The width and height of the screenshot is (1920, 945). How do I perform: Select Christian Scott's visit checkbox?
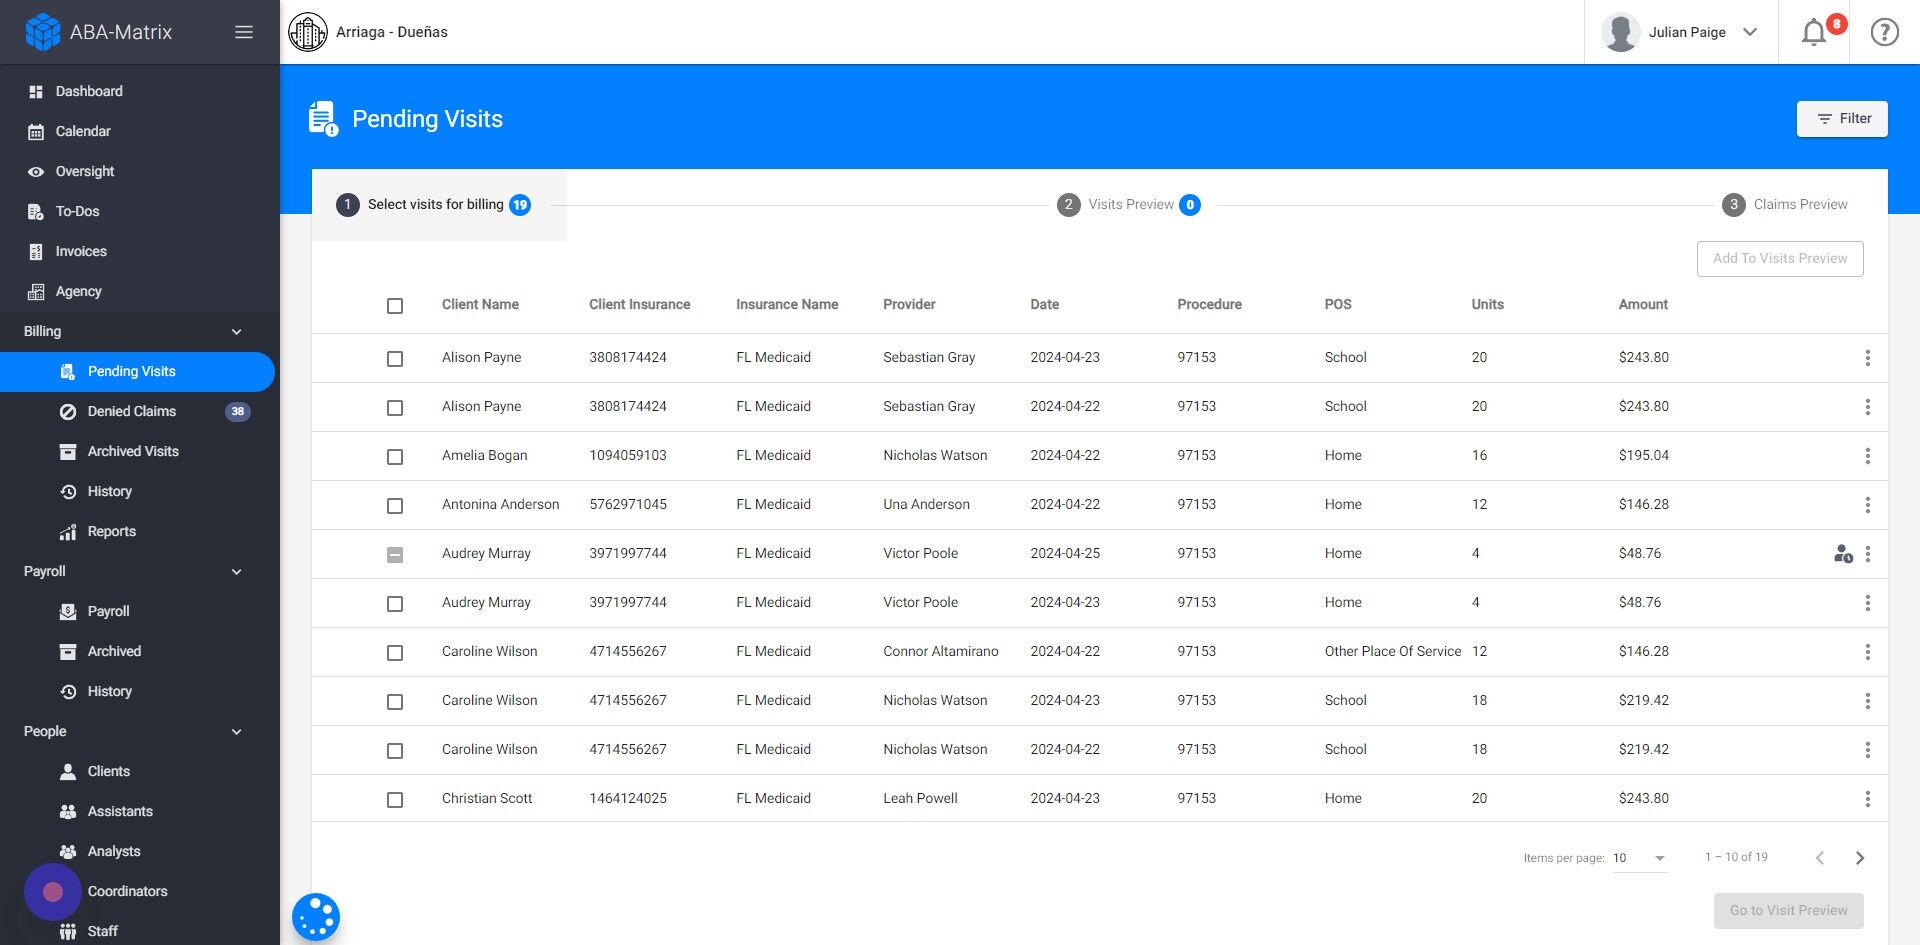(x=395, y=799)
